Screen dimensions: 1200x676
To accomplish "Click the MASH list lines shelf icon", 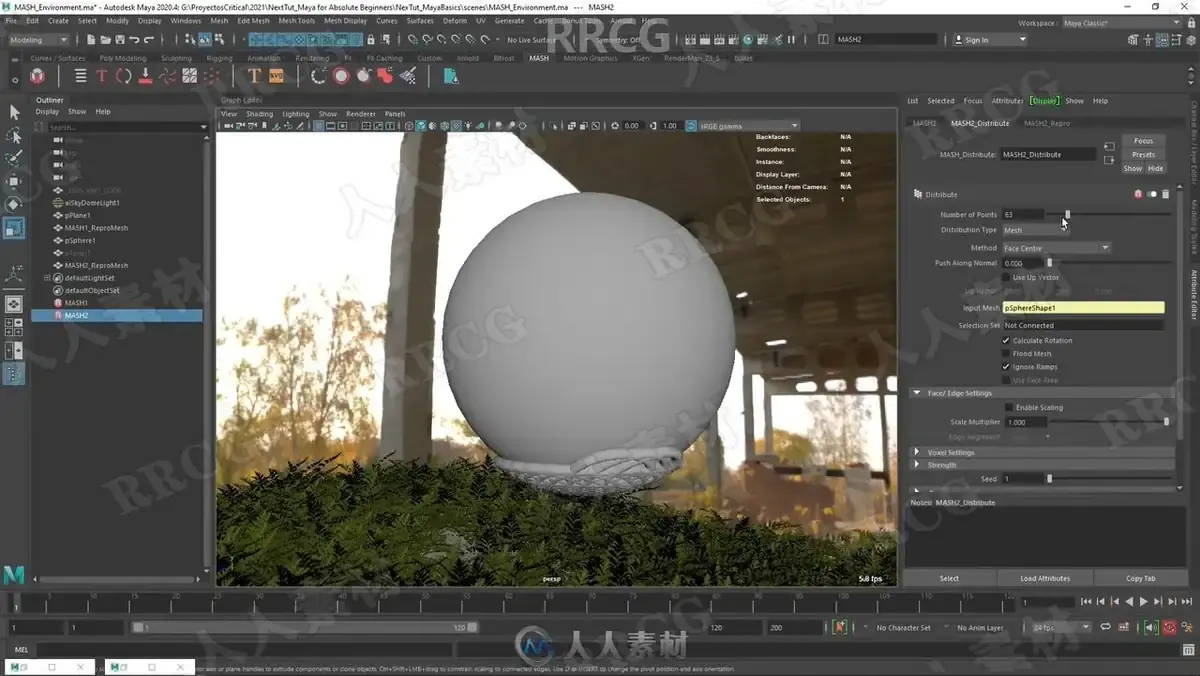I will click(x=80, y=76).
